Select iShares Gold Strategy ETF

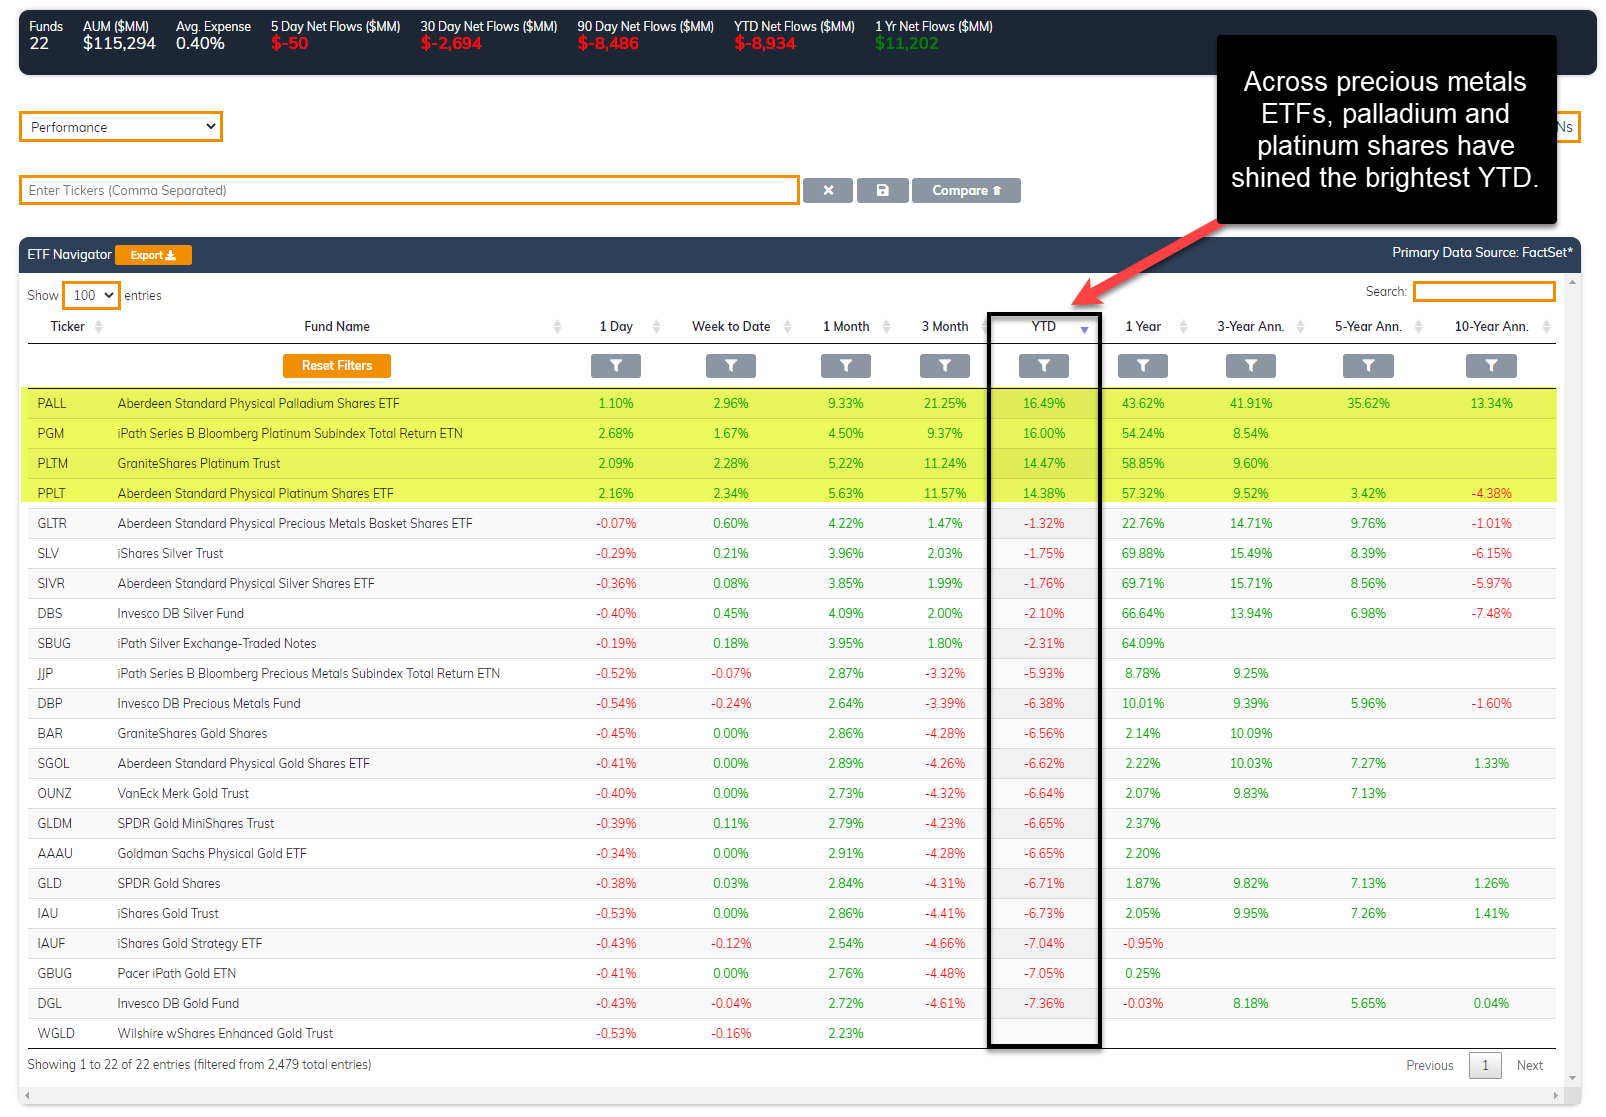click(x=190, y=944)
